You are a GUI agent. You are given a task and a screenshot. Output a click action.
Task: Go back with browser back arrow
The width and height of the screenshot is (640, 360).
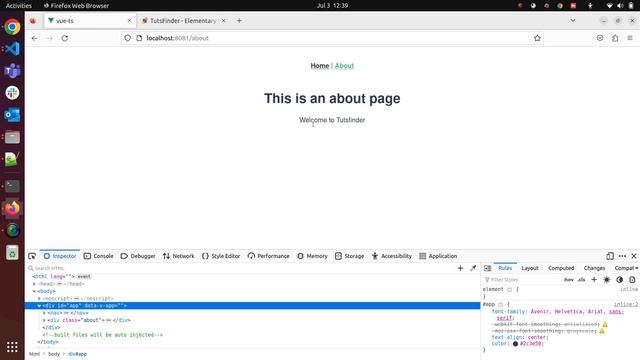pos(35,38)
